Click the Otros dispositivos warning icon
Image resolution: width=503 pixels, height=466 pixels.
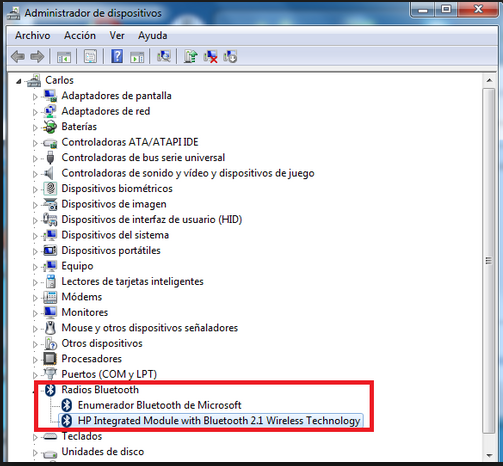tap(50, 343)
